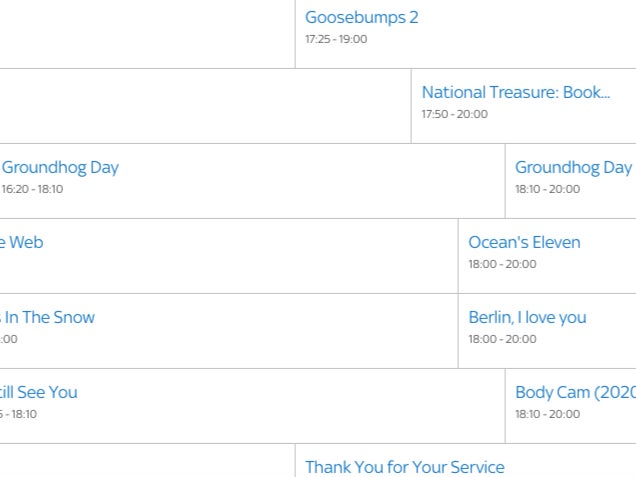Select National Treasure: Book... movie title
This screenshot has height=477, width=636.
point(515,92)
